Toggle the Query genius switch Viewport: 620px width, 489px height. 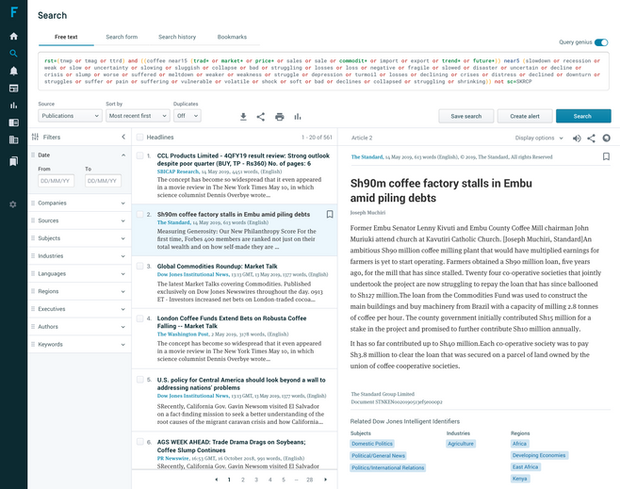tap(601, 43)
